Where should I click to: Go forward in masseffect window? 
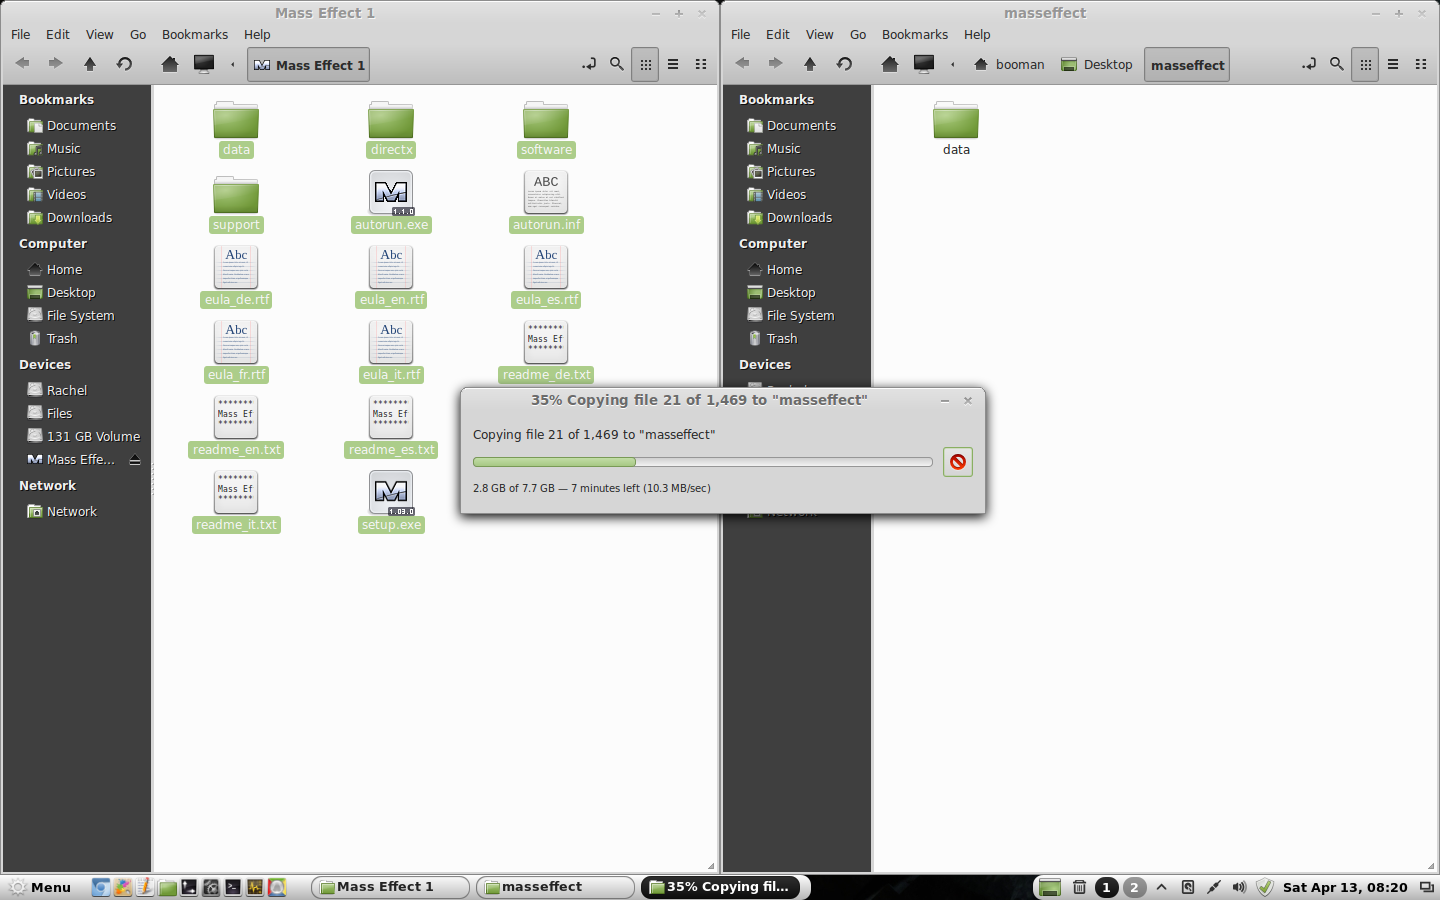[776, 64]
